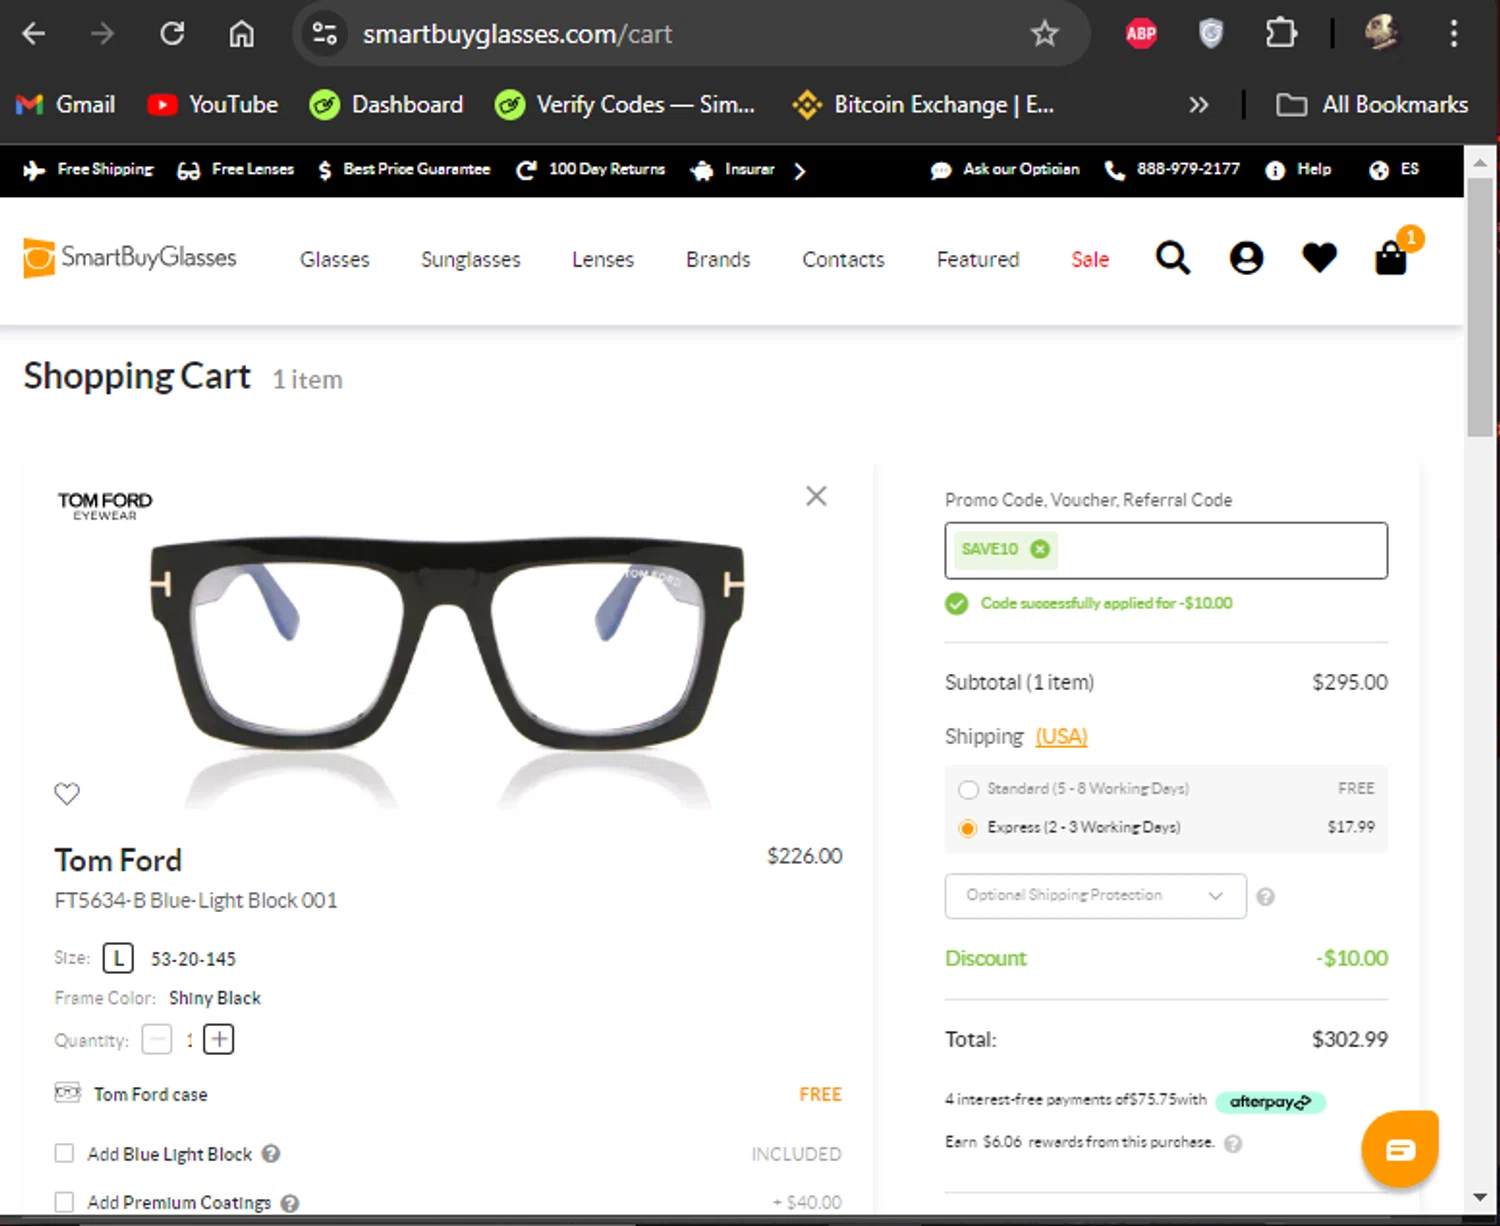The width and height of the screenshot is (1500, 1226).
Task: Click Best Price Guarantee link
Action: (404, 170)
